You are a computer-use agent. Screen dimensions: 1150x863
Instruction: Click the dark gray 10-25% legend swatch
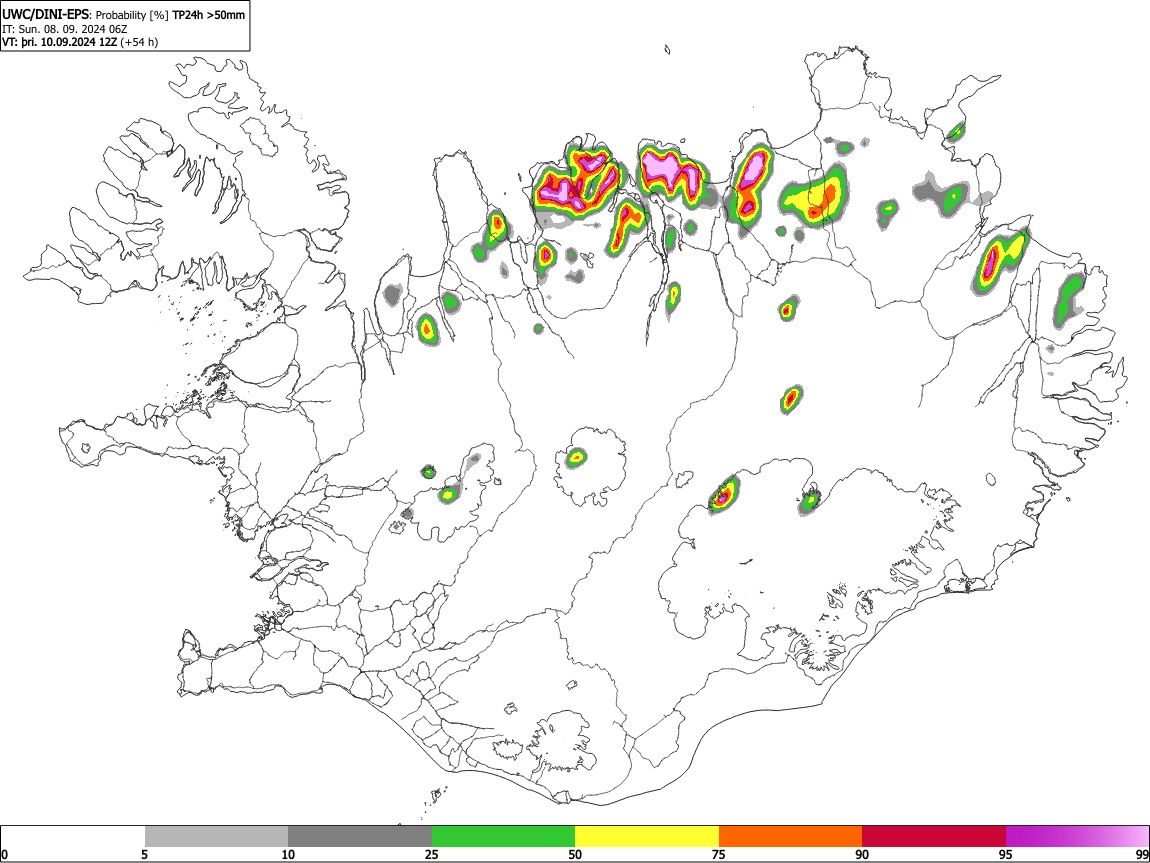pos(360,837)
